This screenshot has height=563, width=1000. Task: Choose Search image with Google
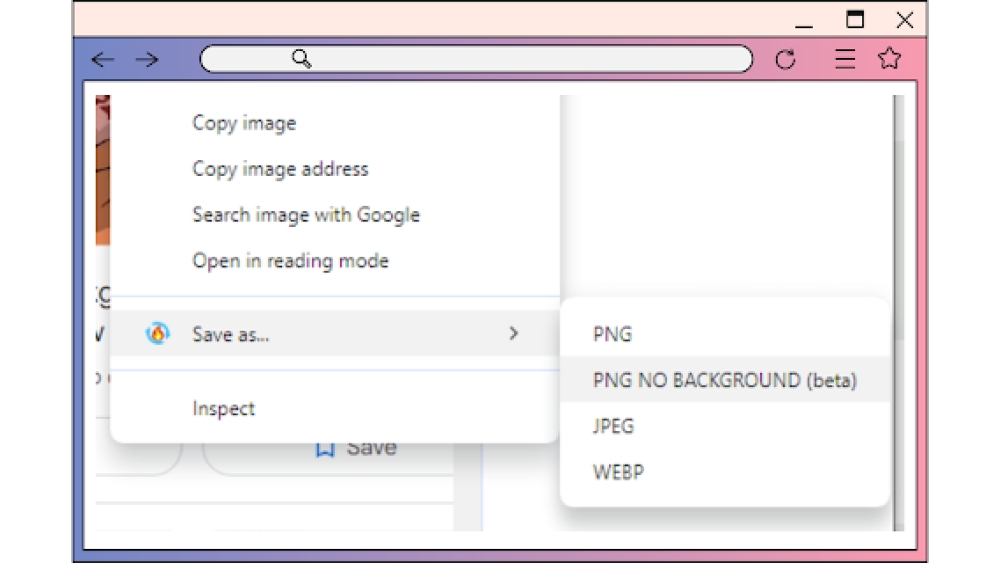pos(335,215)
